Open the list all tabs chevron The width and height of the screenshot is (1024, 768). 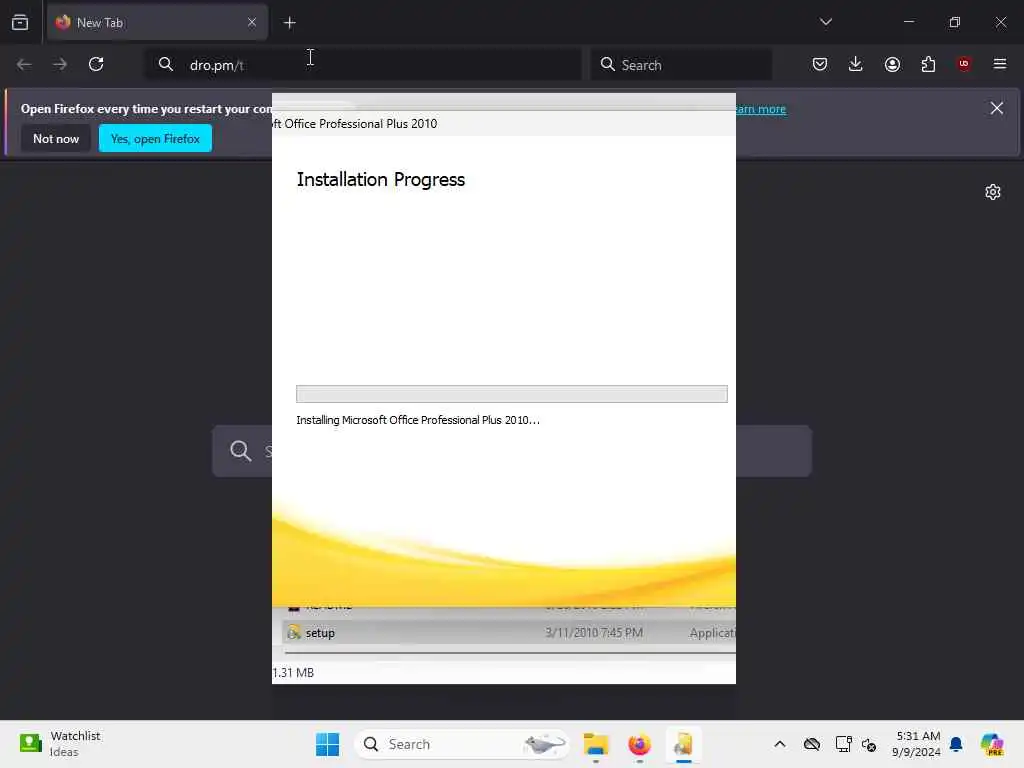[x=825, y=22]
